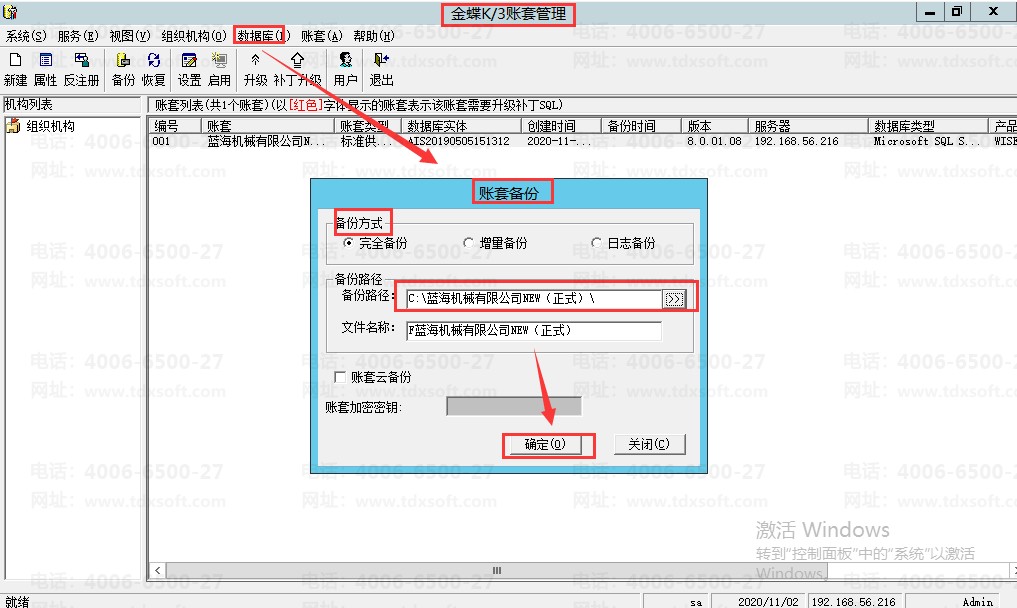Click the 服务器 column header
This screenshot has width=1017, height=608.
coord(808,126)
